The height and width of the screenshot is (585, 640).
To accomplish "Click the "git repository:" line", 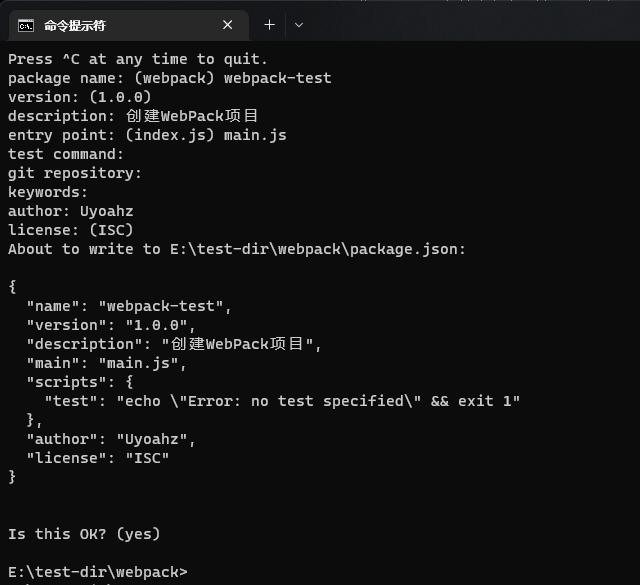I will pos(75,173).
